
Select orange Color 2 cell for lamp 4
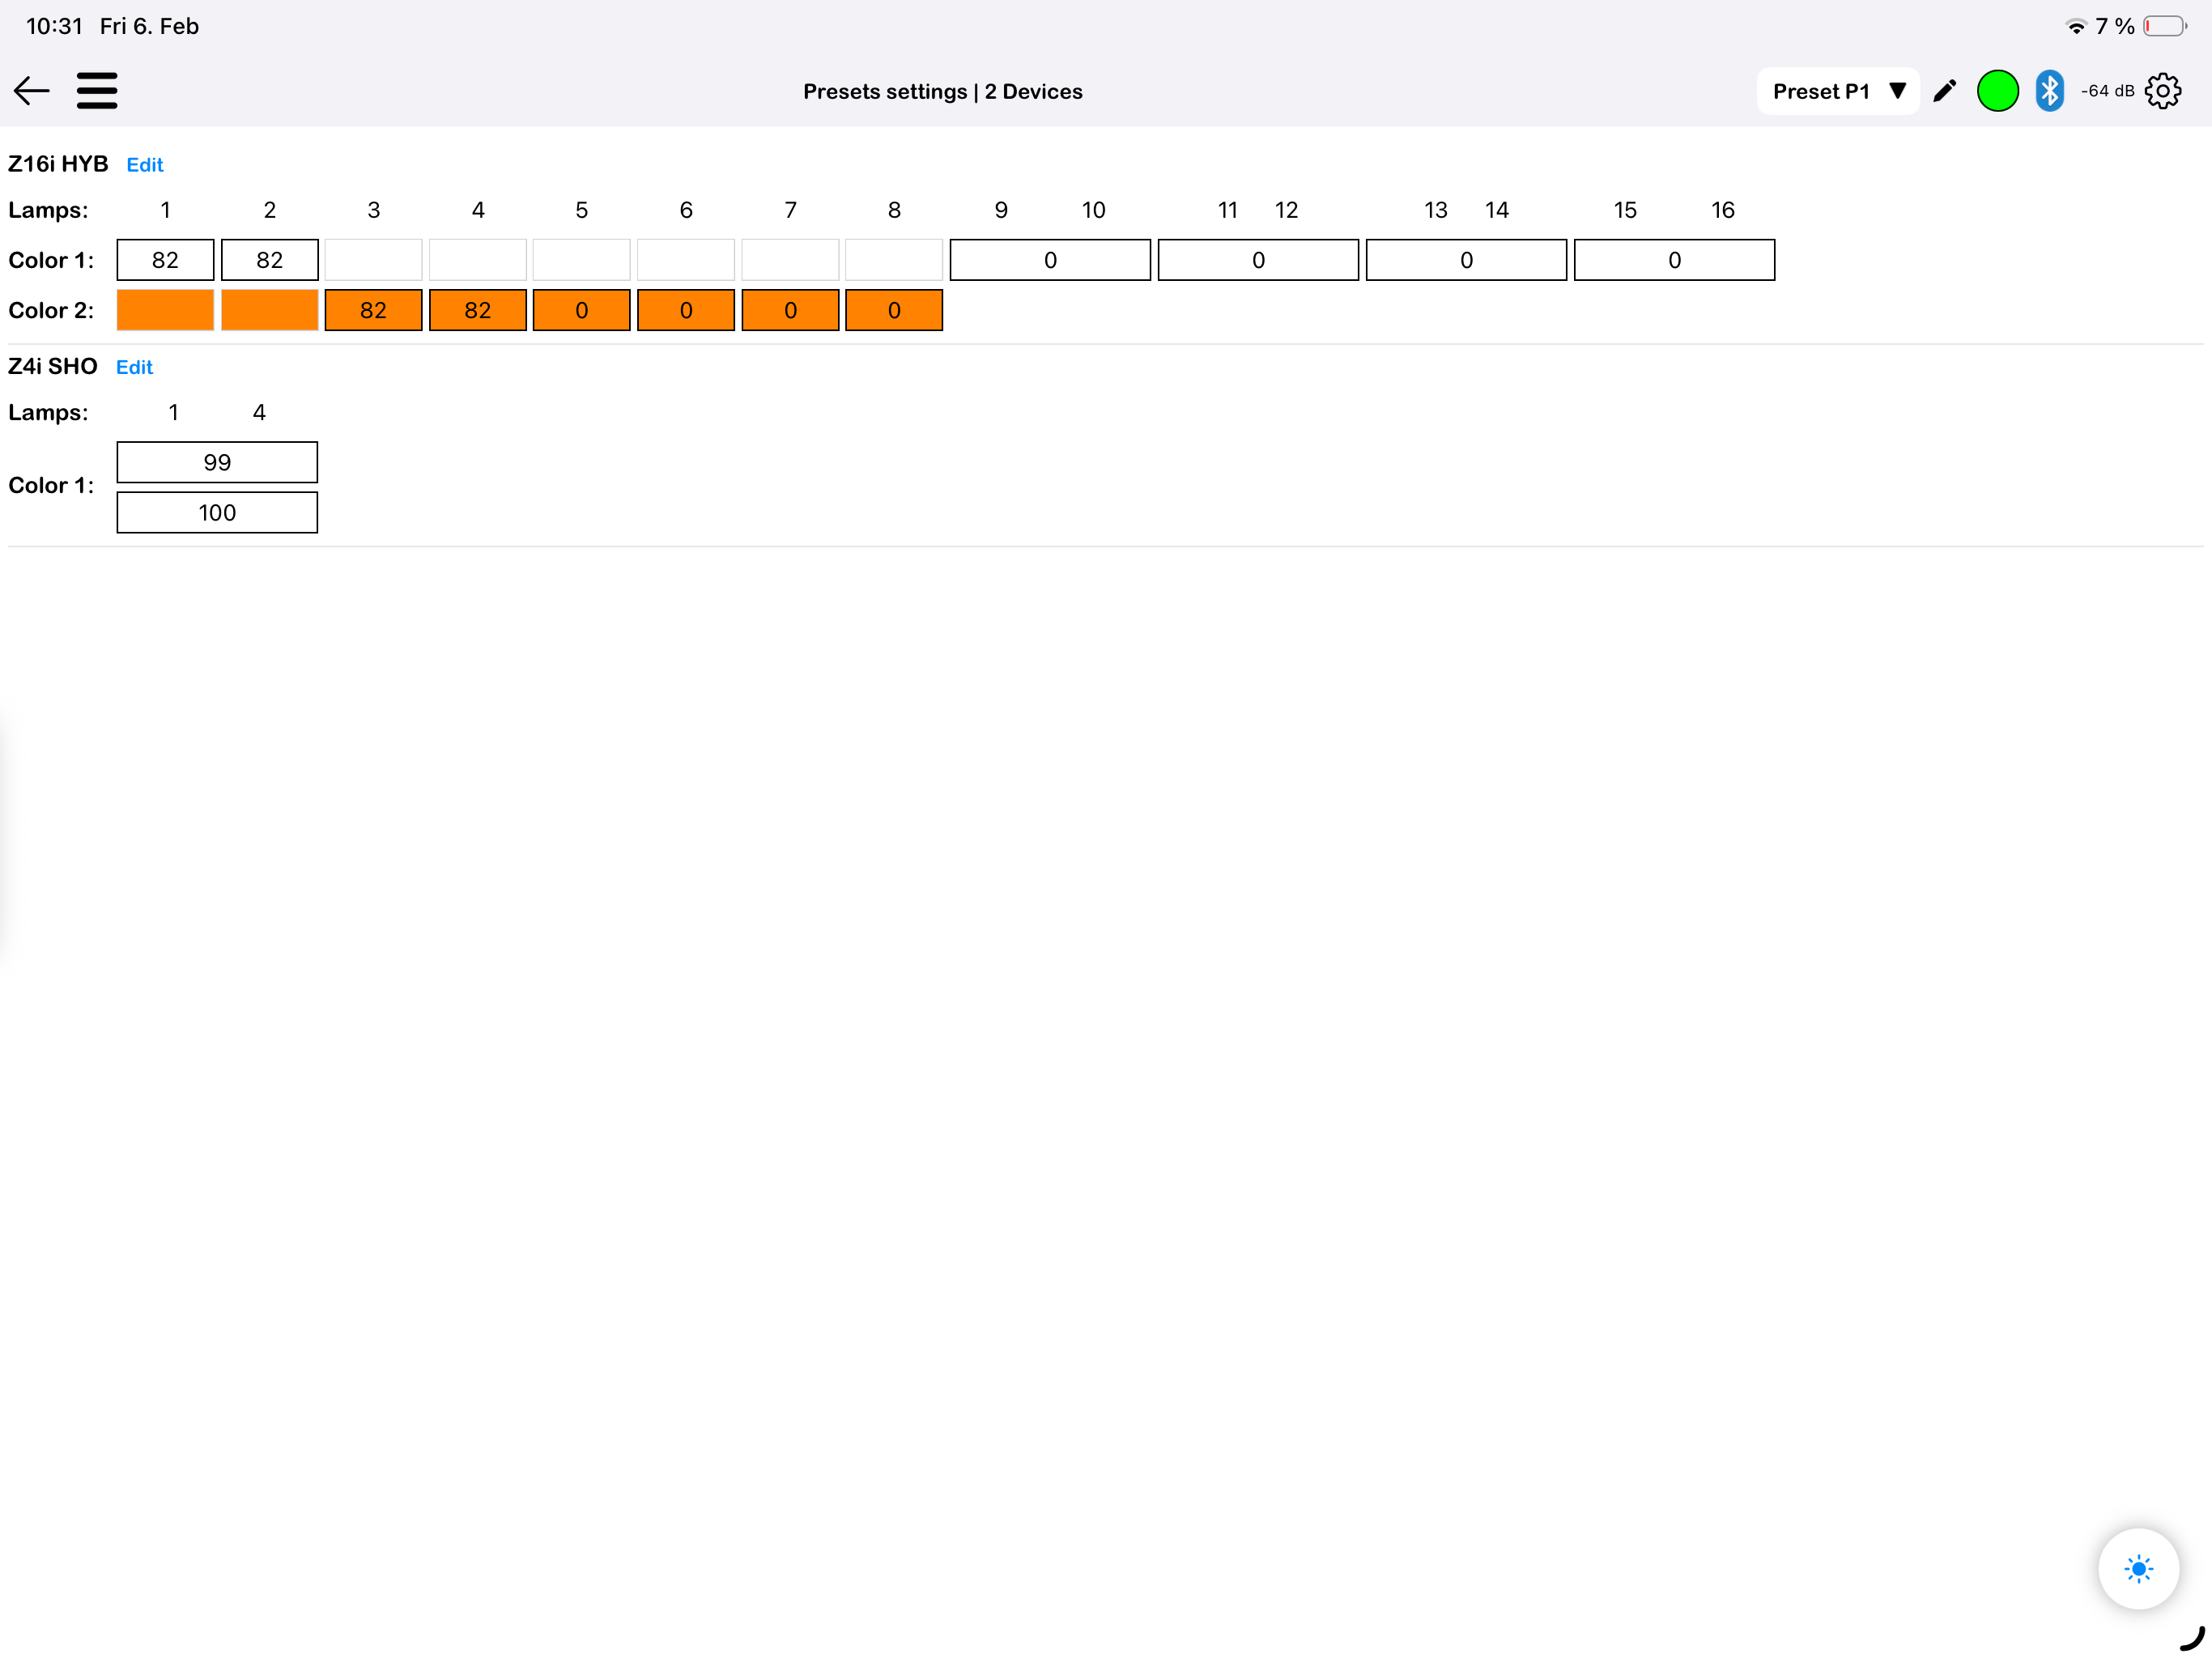click(477, 310)
